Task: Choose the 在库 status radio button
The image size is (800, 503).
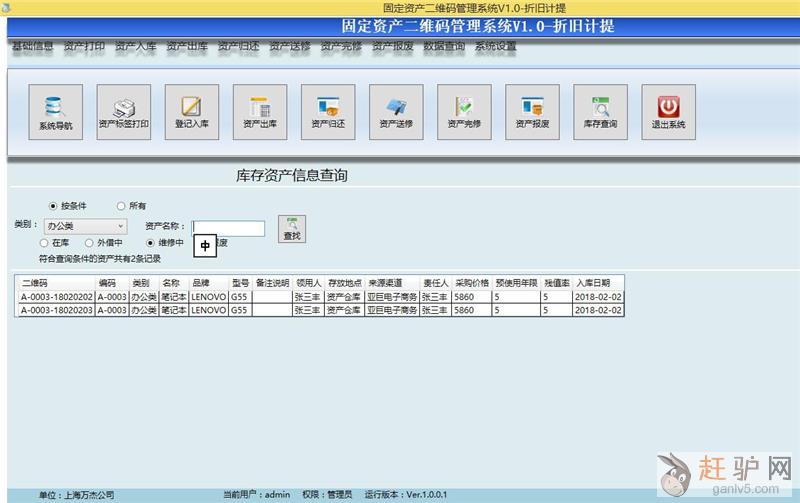Action: point(43,243)
